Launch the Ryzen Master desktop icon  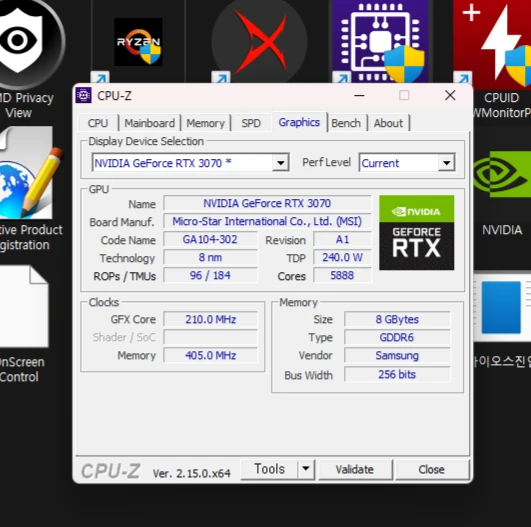pyautogui.click(x=138, y=42)
